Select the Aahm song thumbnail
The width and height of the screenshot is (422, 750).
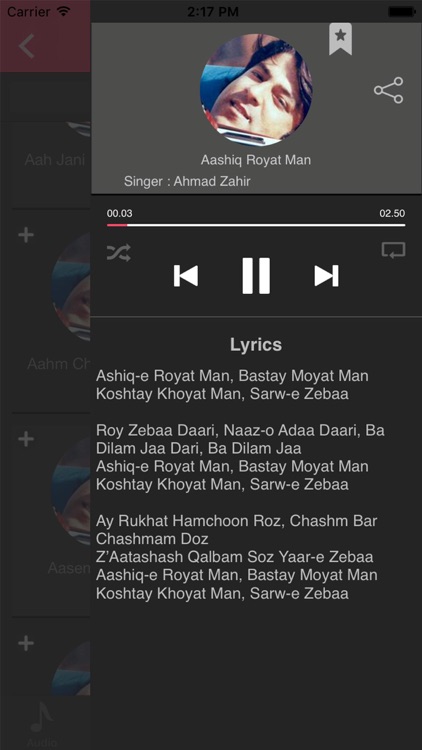point(70,287)
